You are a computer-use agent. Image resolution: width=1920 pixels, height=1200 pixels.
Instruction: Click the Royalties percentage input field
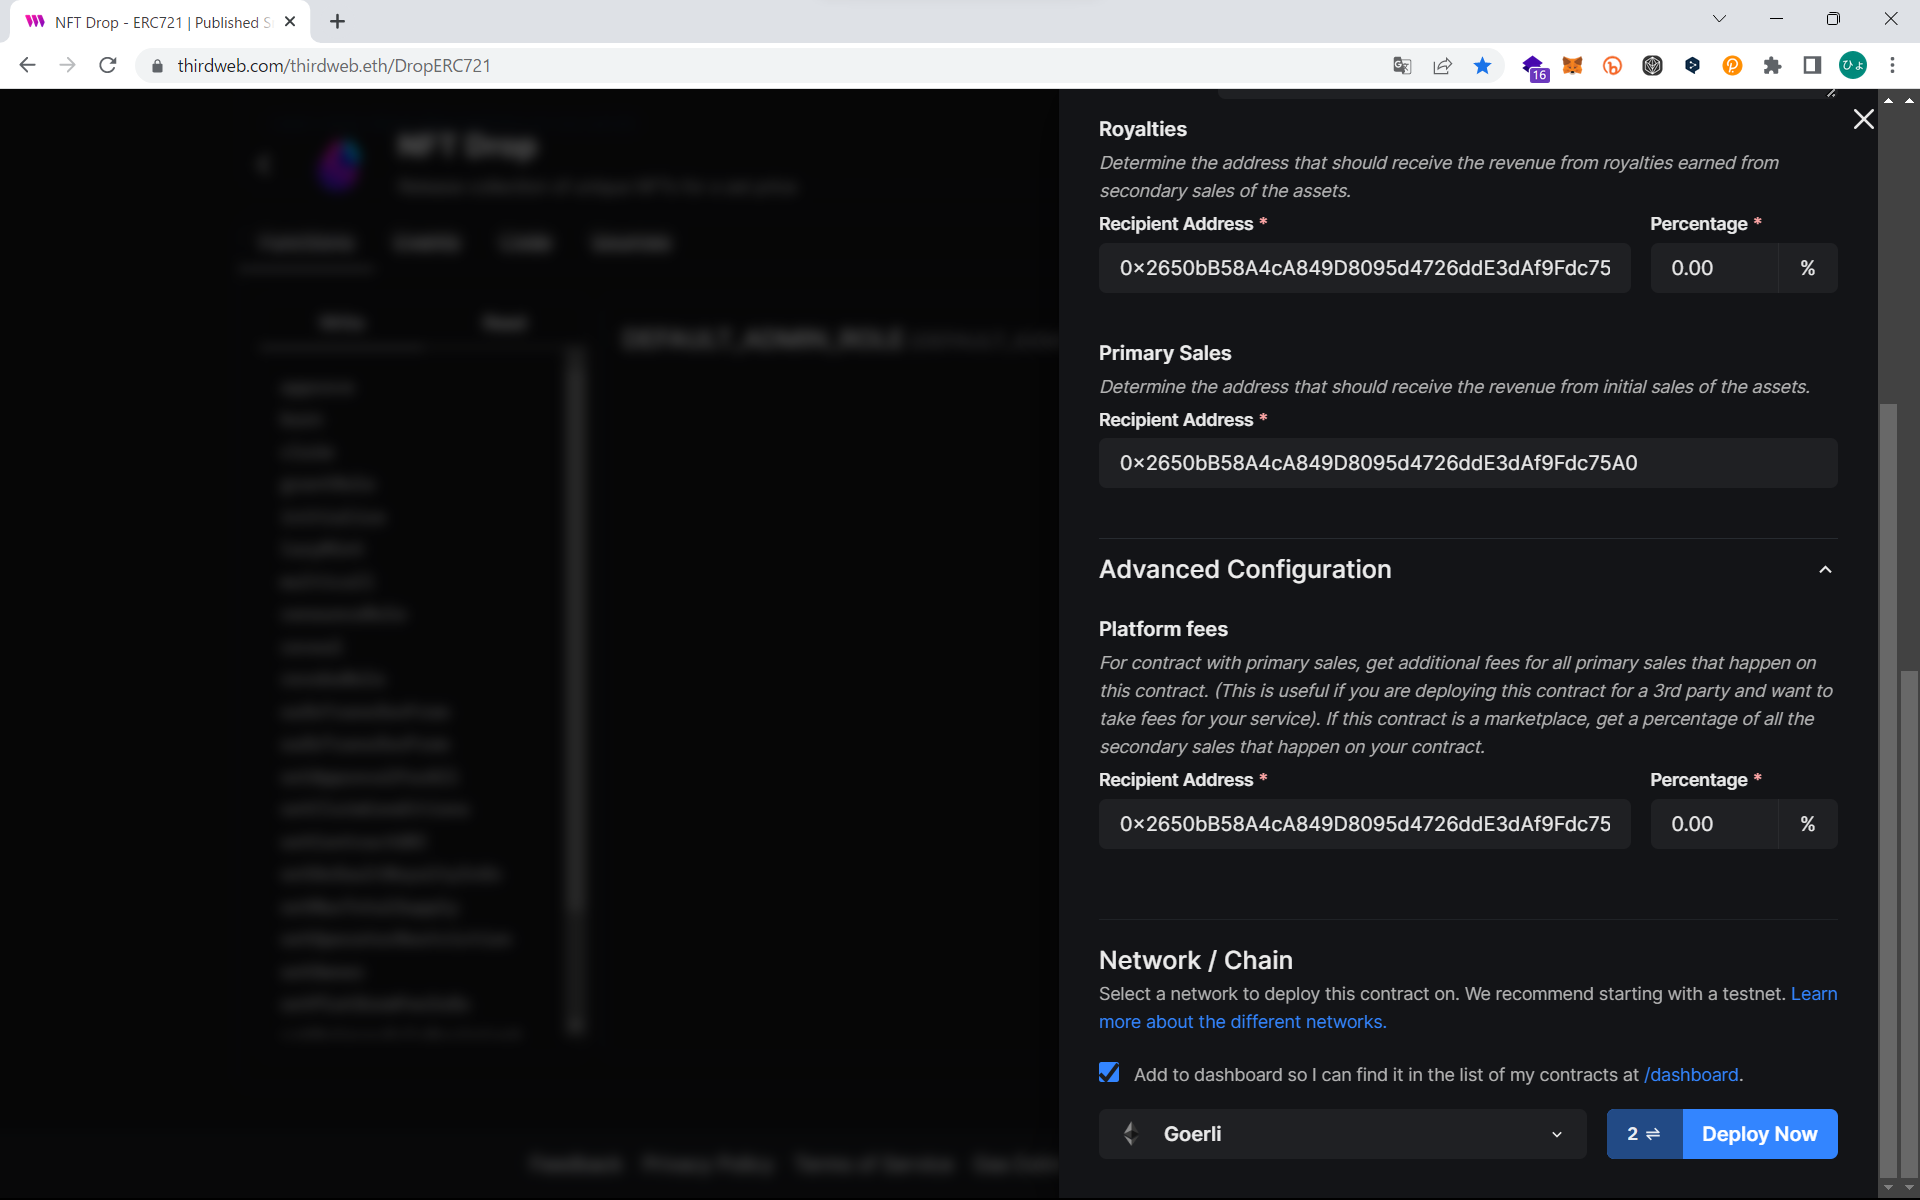tap(1713, 268)
